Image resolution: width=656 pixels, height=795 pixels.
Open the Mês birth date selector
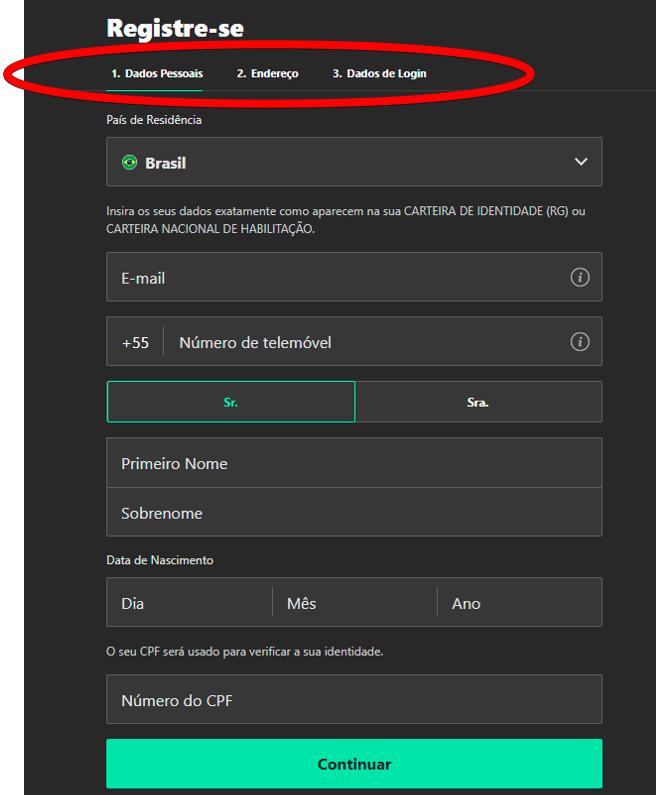pyautogui.click(x=355, y=602)
